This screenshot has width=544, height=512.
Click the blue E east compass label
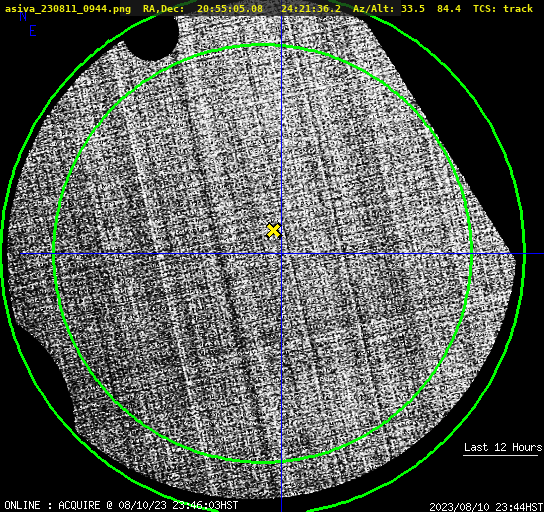click(33, 31)
